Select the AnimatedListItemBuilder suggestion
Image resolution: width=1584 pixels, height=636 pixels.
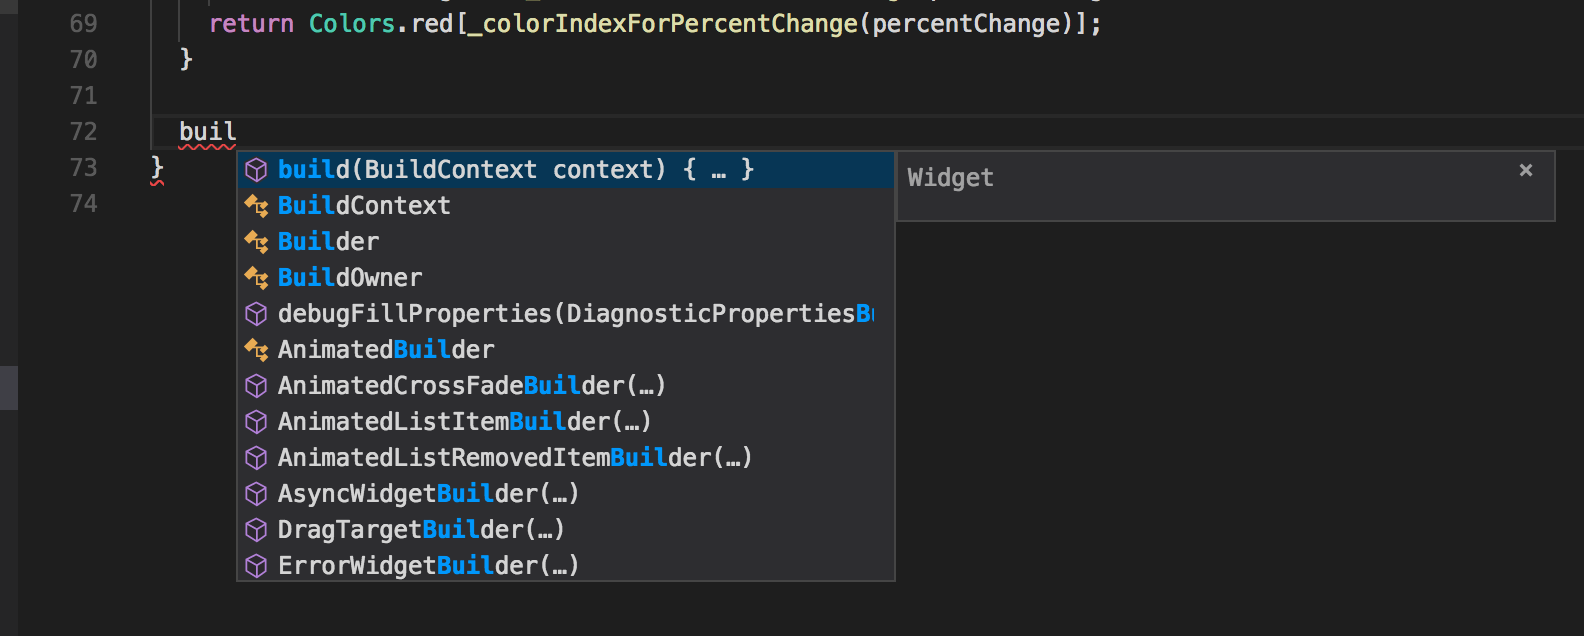(x=463, y=421)
